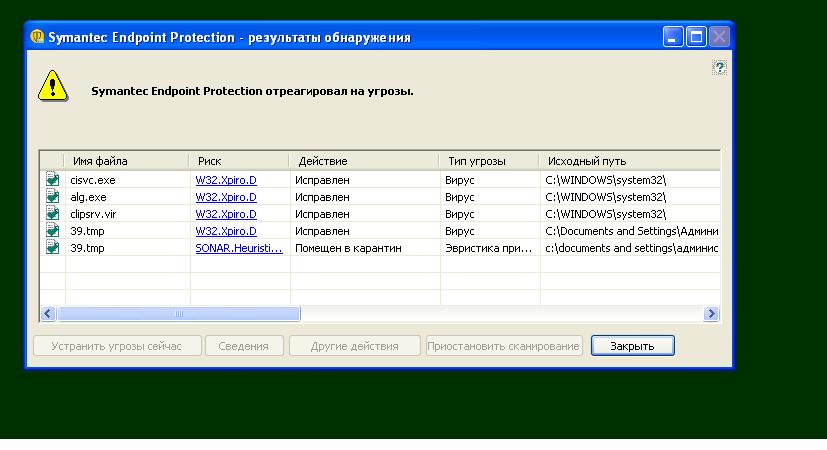Click the horizontal scrollbar right arrow

coord(712,313)
